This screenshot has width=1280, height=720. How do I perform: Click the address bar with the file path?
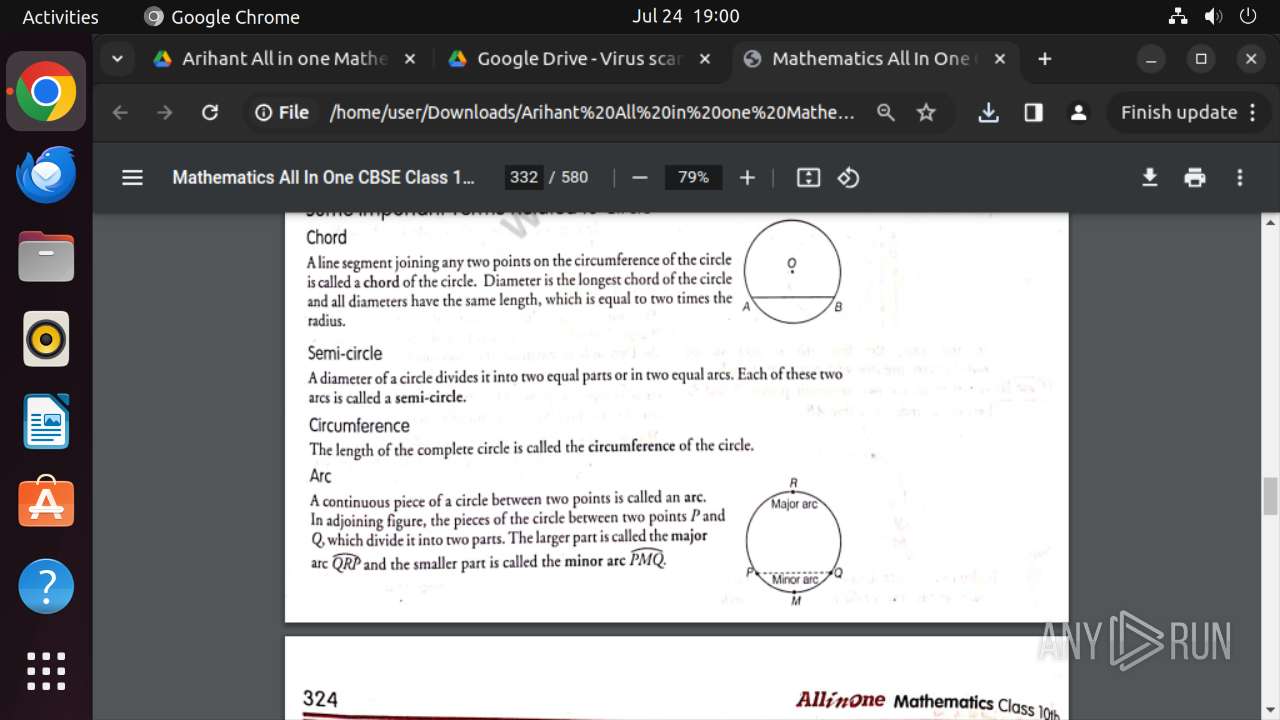pos(592,113)
